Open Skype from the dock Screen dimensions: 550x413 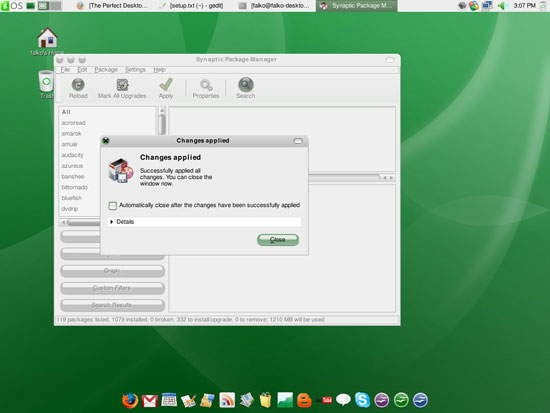(x=362, y=400)
